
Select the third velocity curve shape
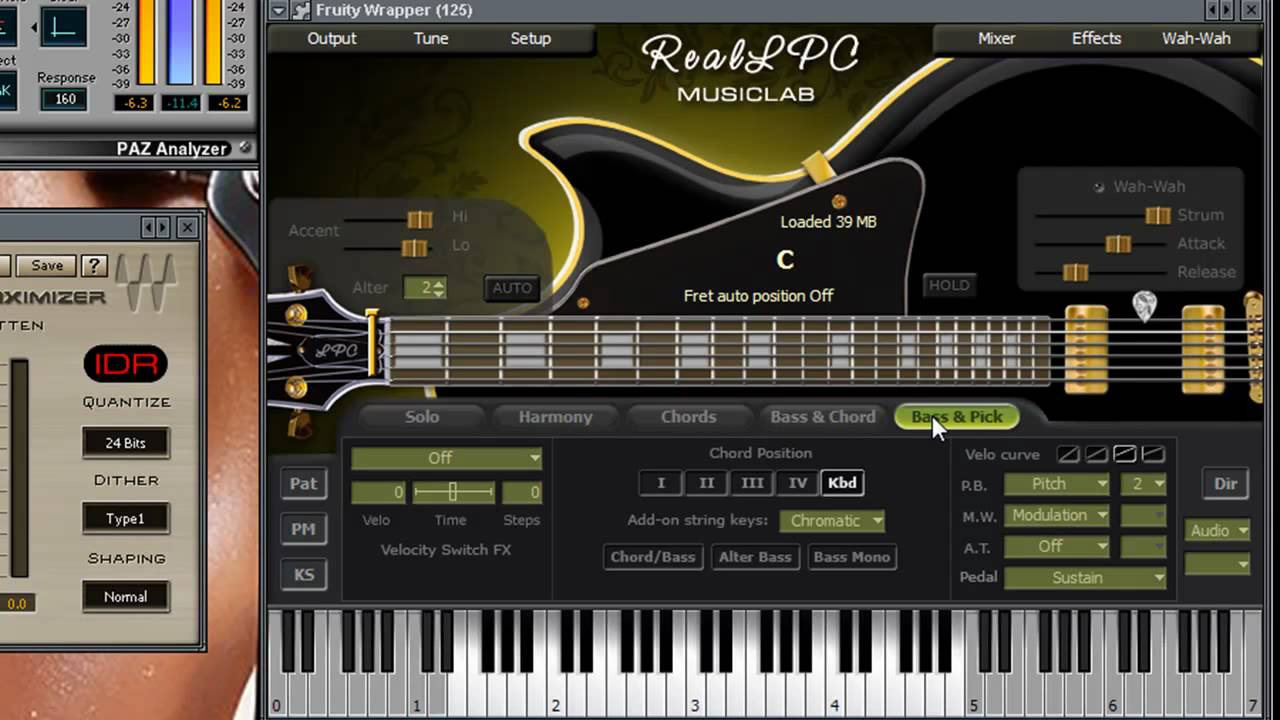[1125, 454]
